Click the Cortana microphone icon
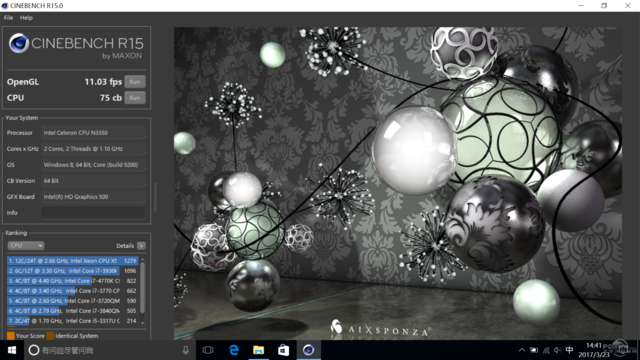 186,350
